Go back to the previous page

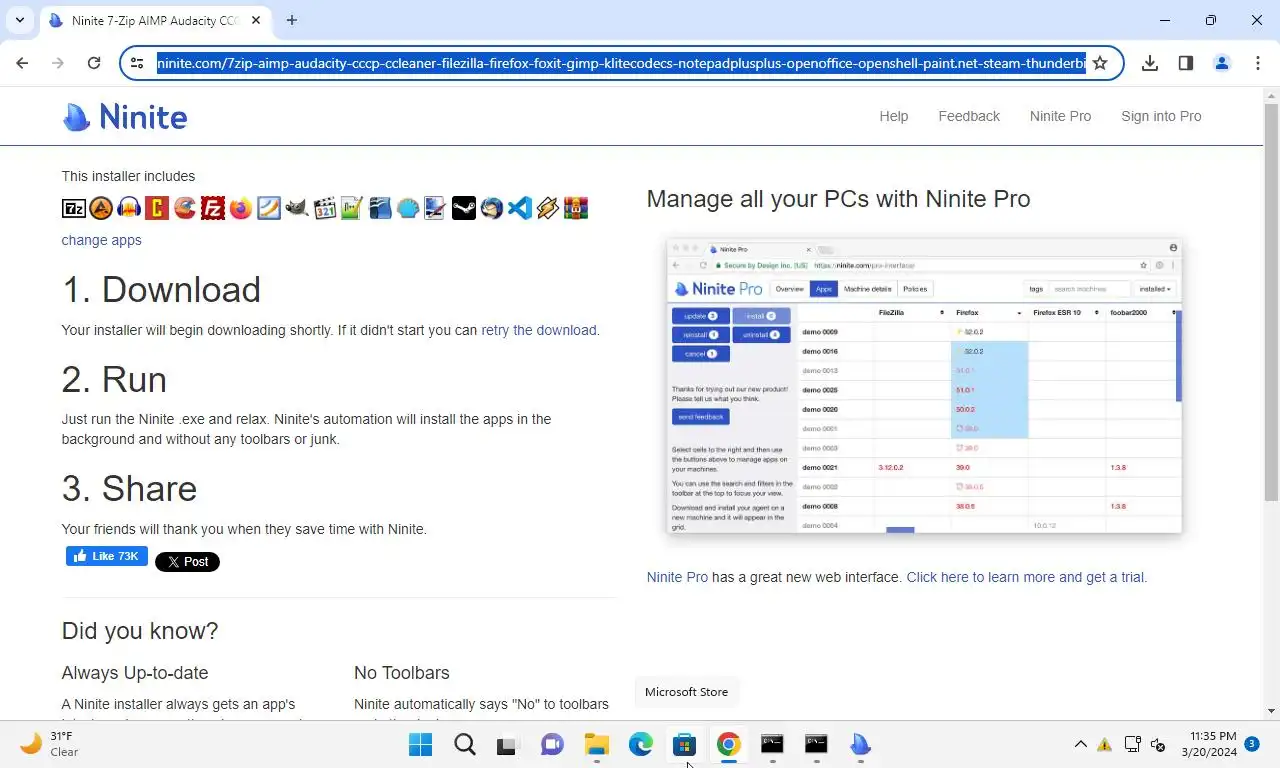(22, 63)
